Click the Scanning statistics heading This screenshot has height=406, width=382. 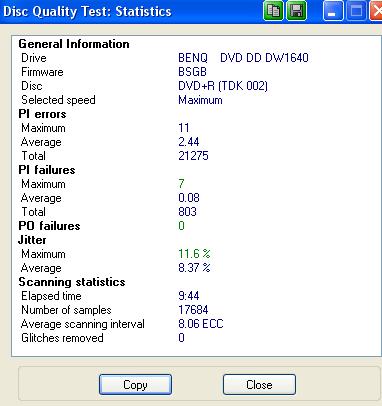pyautogui.click(x=72, y=282)
